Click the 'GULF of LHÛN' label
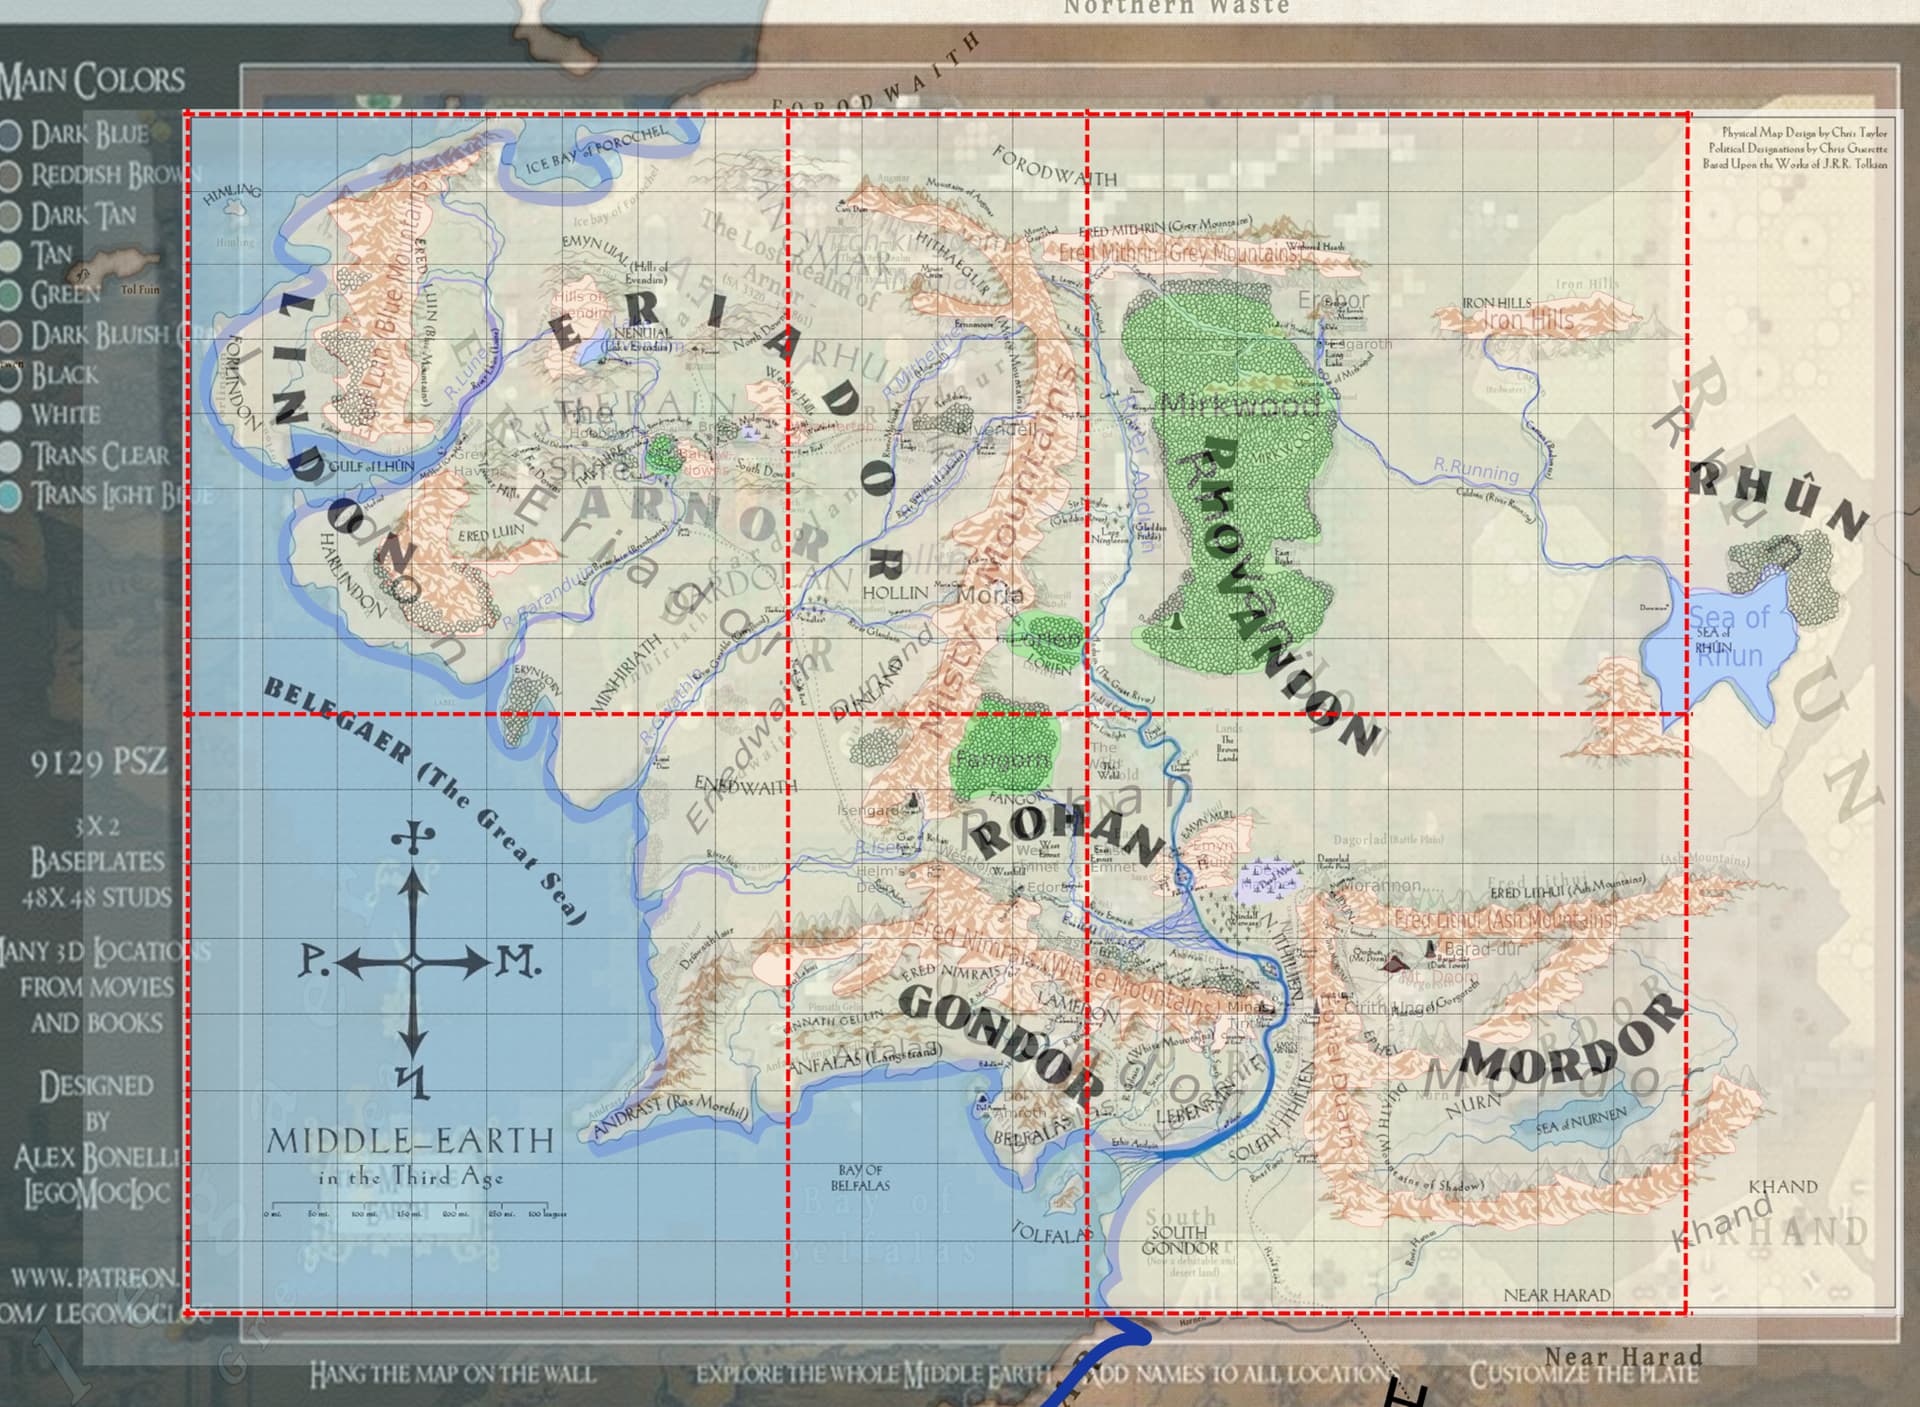 pos(371,466)
